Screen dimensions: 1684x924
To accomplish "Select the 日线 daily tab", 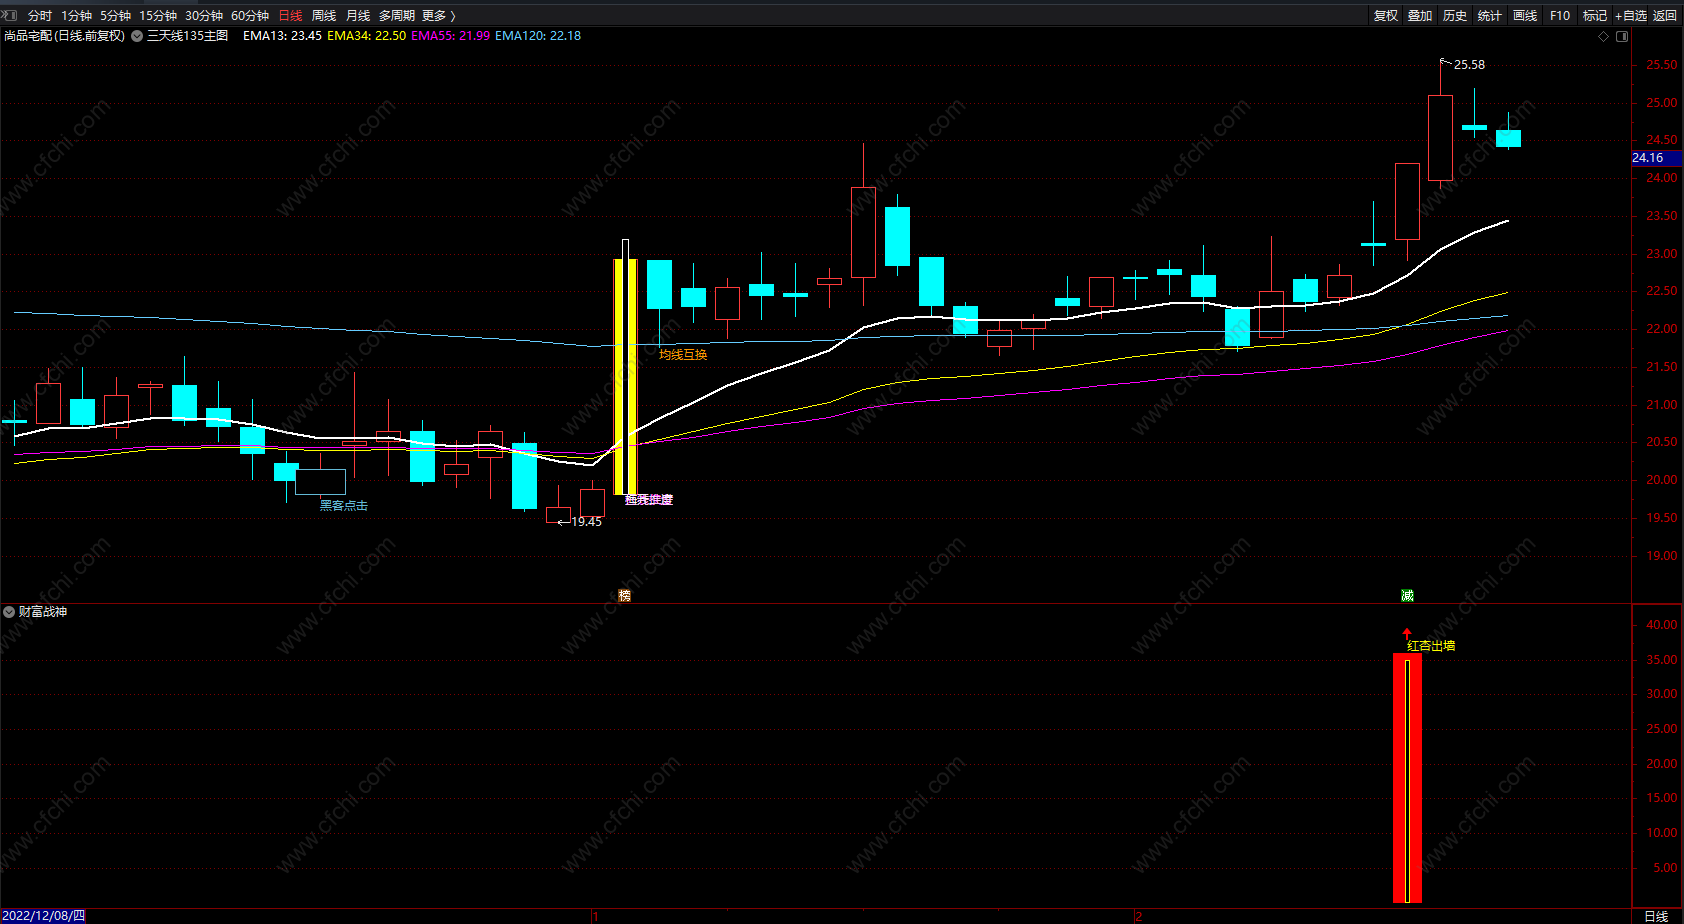I will point(290,15).
